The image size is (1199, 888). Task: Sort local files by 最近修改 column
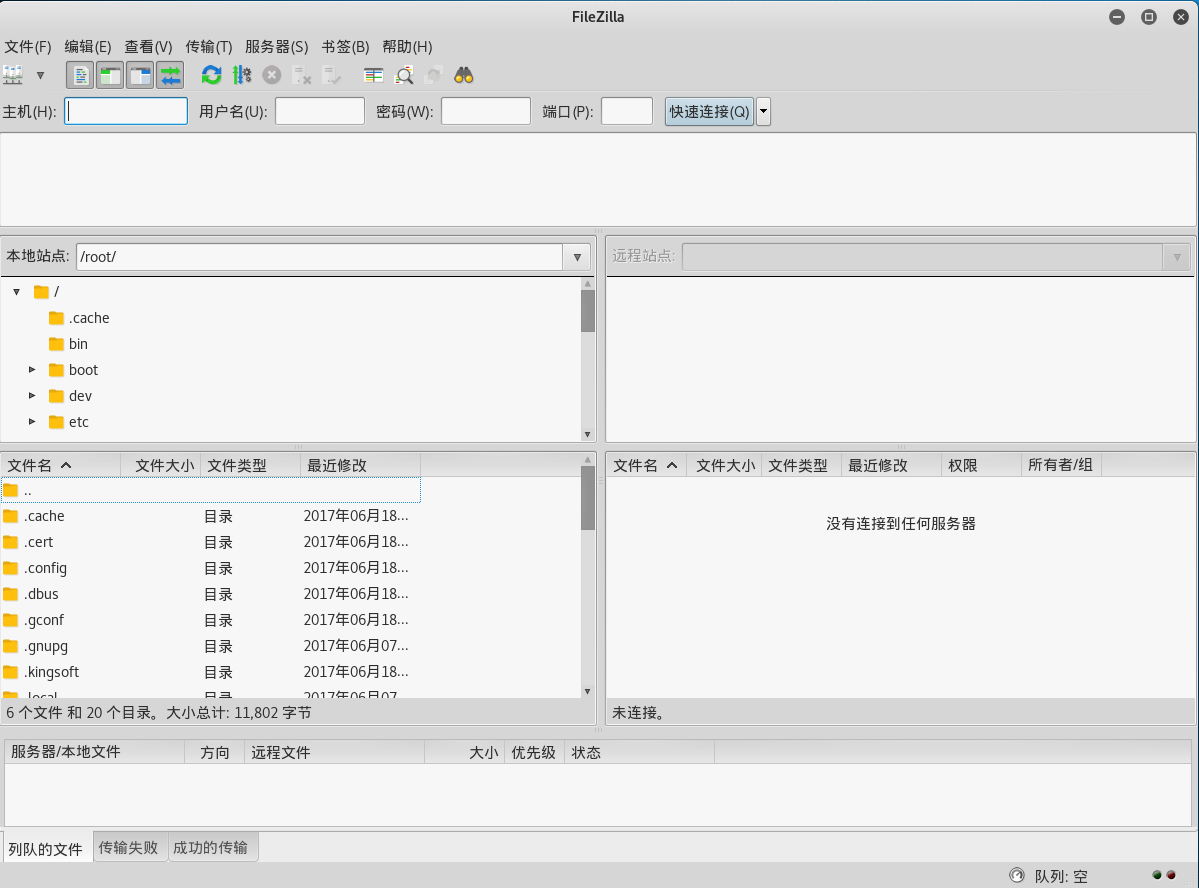pos(359,465)
